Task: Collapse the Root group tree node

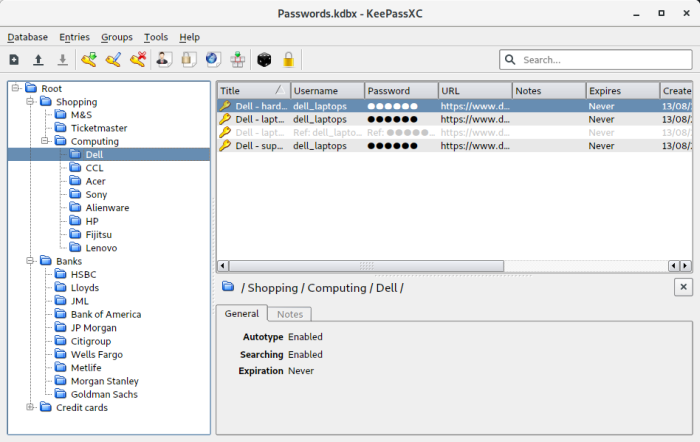Action: pyautogui.click(x=16, y=88)
